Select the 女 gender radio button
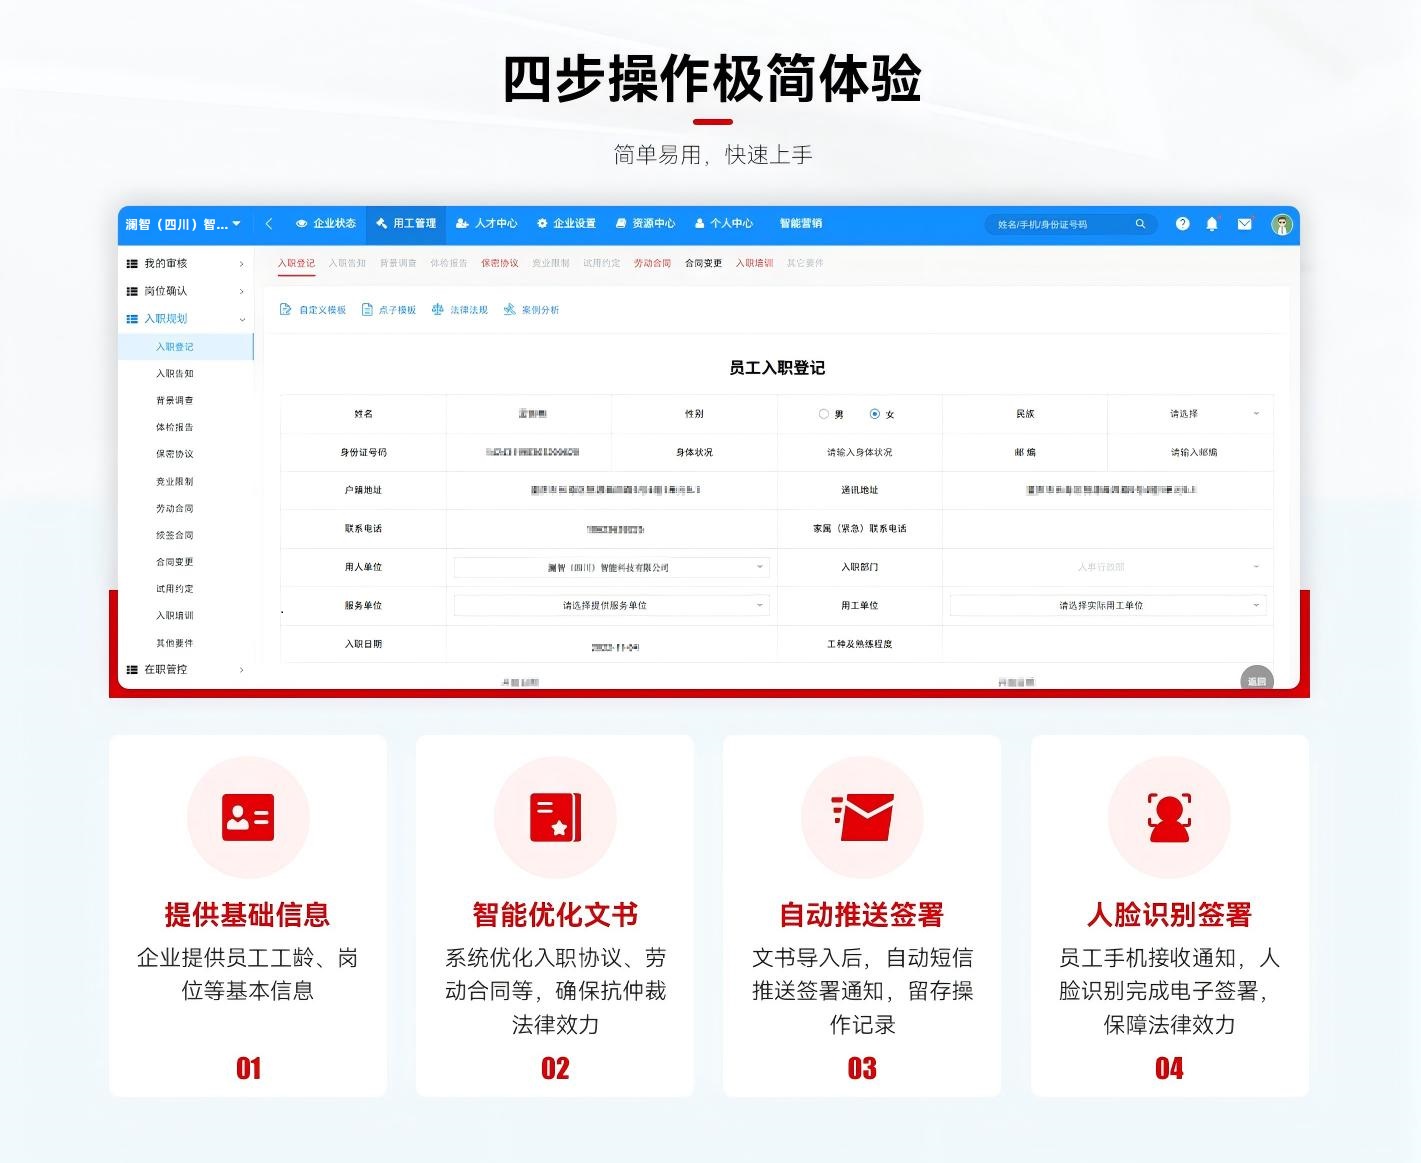Image resolution: width=1421 pixels, height=1163 pixels. [x=875, y=413]
